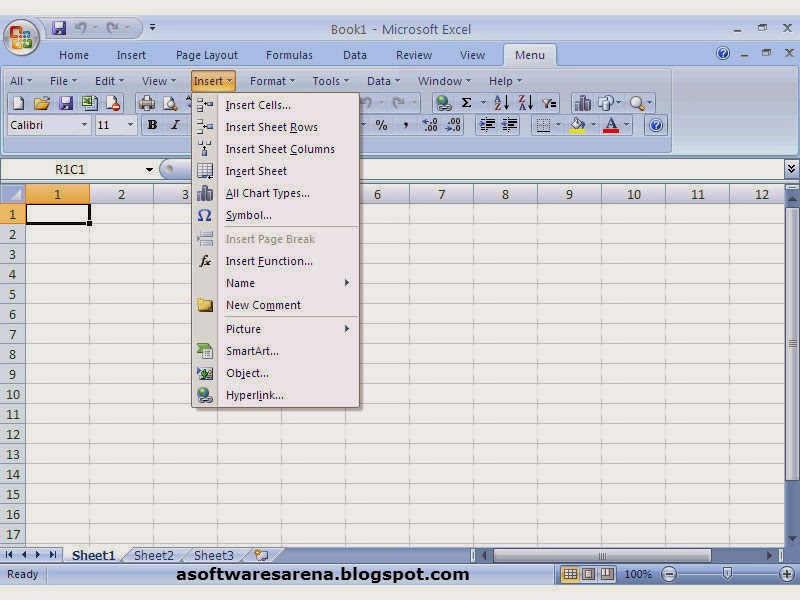Click the Decrease Decimal icon
The width and height of the screenshot is (800, 600).
[453, 125]
